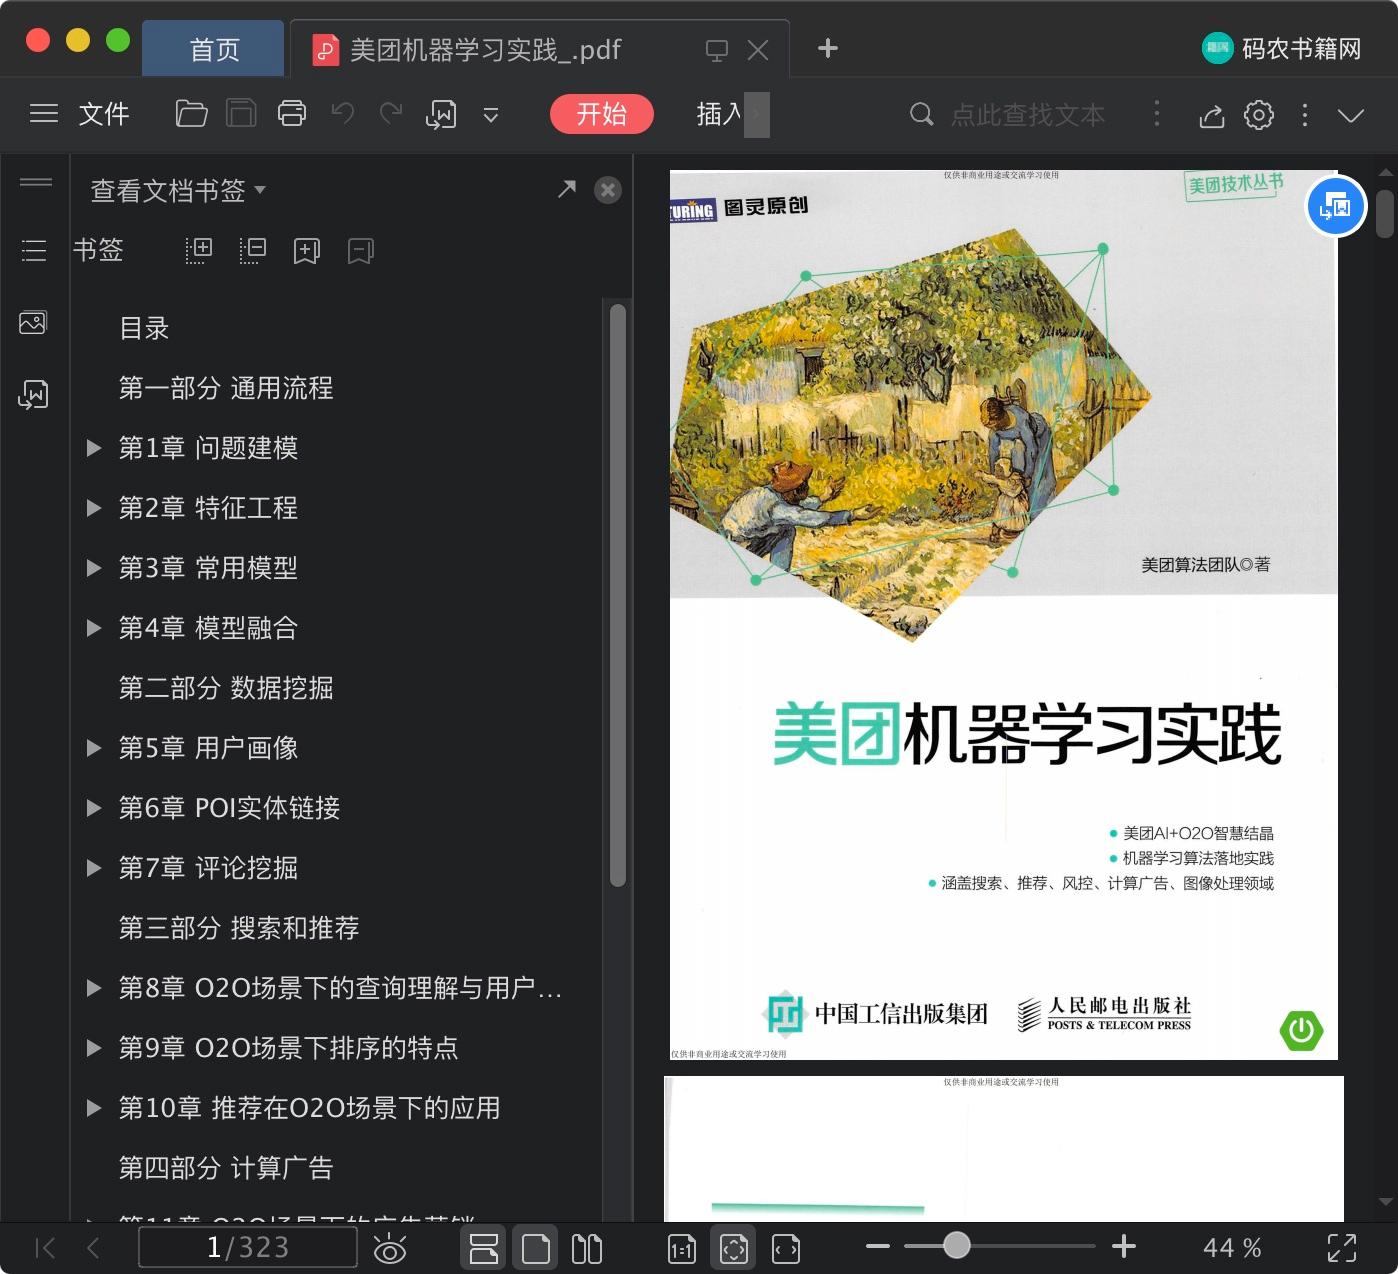Screen dimensions: 1398x1274
Task: Go to first page icon
Action: tap(45, 1247)
